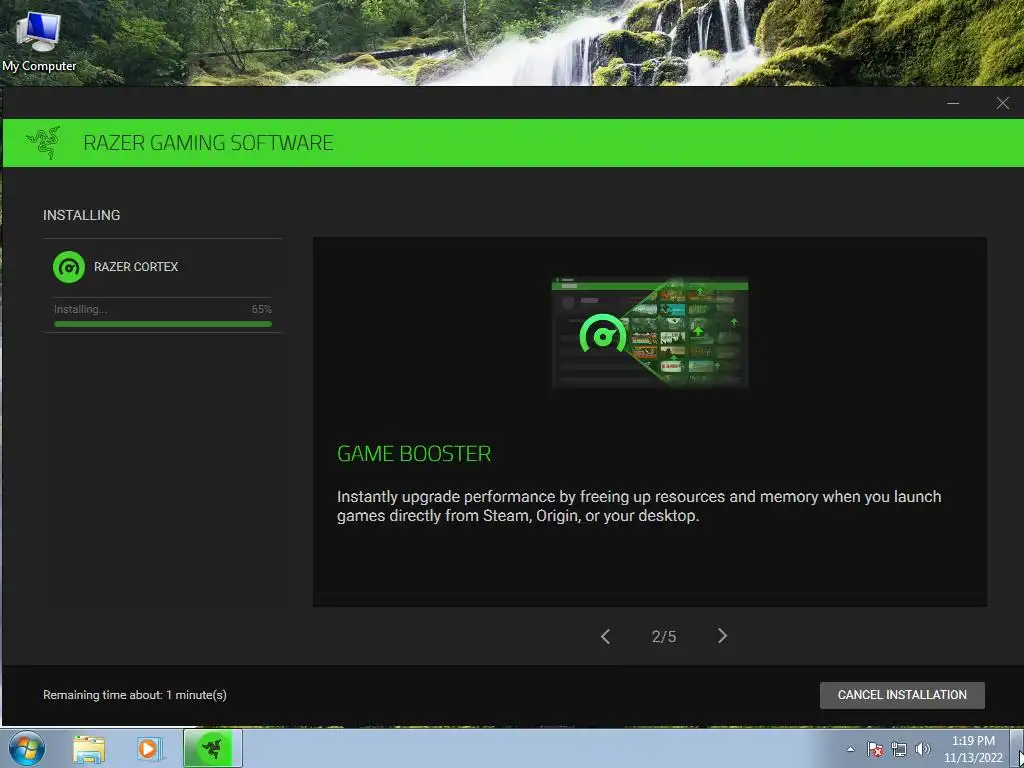
Task: Open Windows Media Player from taskbar
Action: pyautogui.click(x=148, y=749)
